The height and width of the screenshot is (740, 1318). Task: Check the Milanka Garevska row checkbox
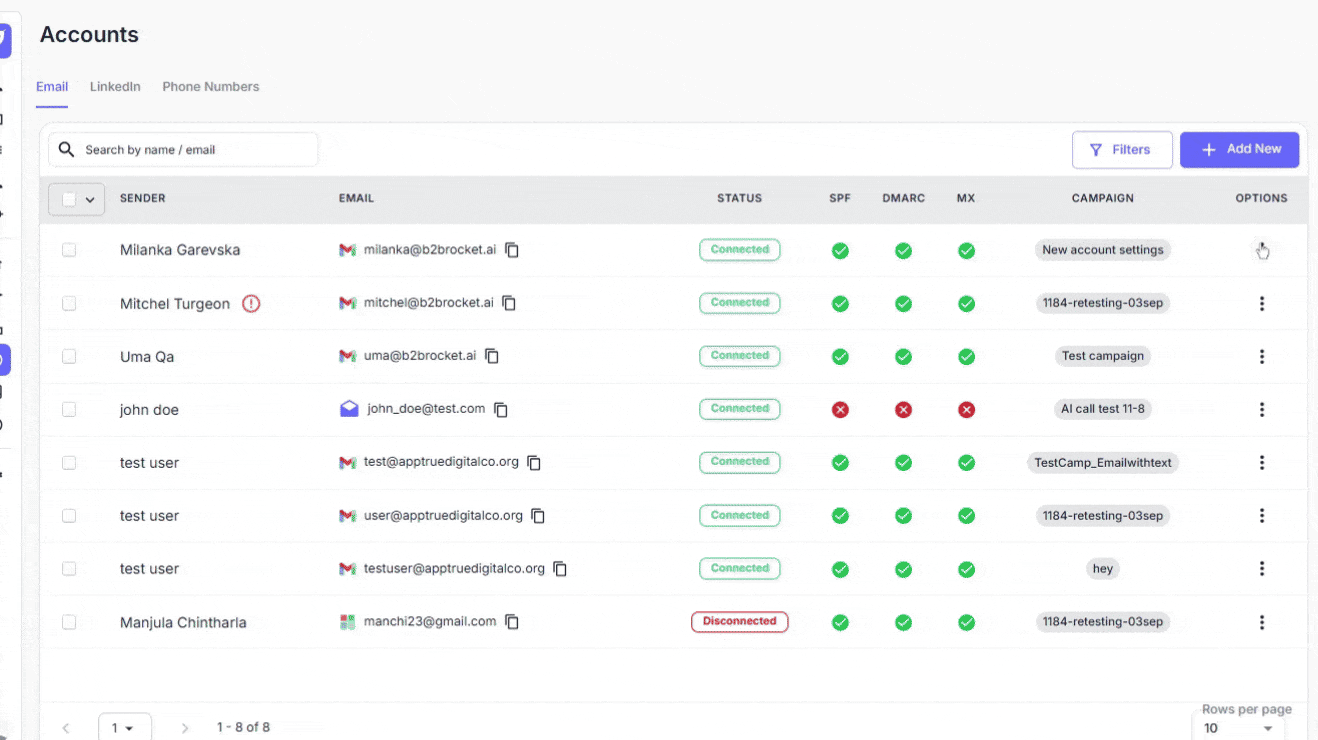point(69,250)
